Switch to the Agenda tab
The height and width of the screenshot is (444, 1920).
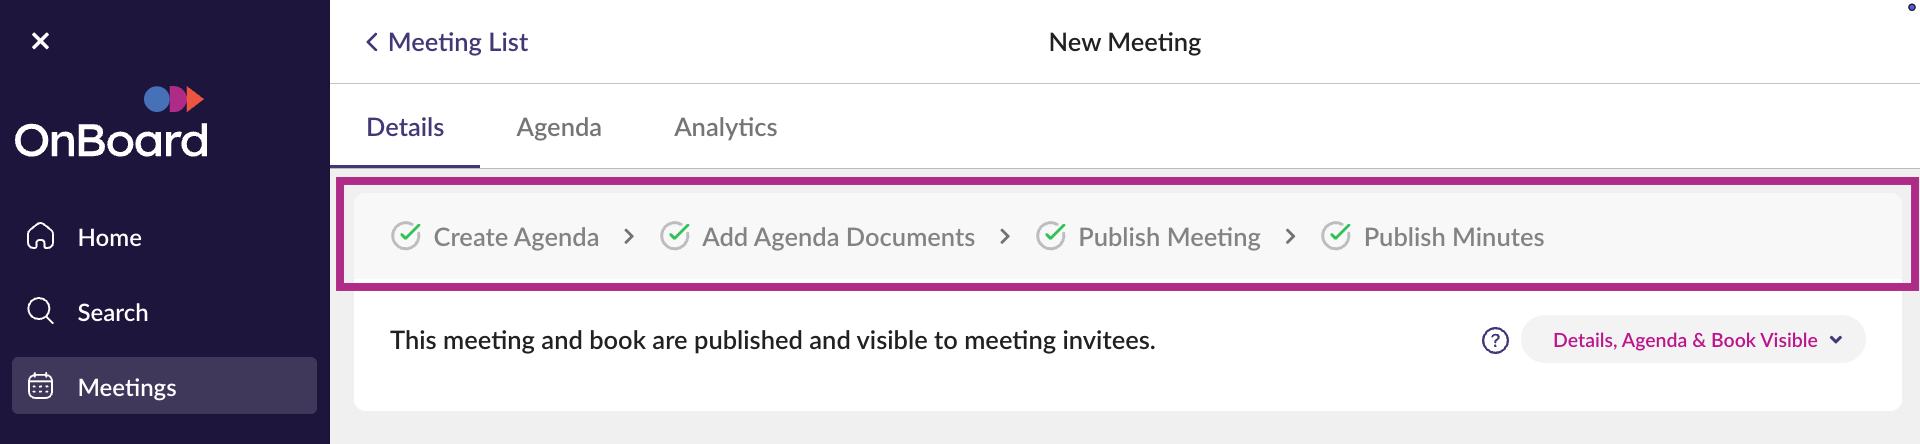click(x=559, y=127)
